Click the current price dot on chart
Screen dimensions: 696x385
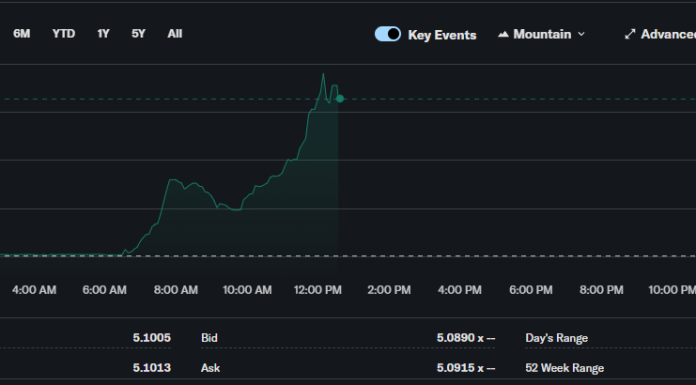point(340,99)
